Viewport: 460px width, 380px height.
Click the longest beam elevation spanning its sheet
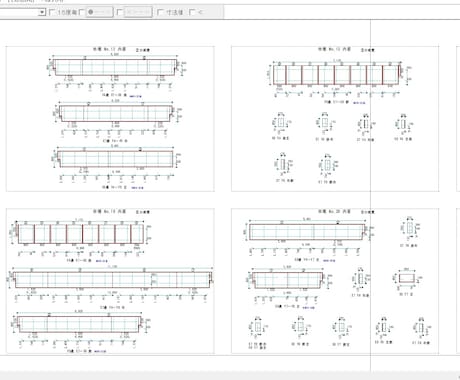pyautogui.click(x=112, y=279)
